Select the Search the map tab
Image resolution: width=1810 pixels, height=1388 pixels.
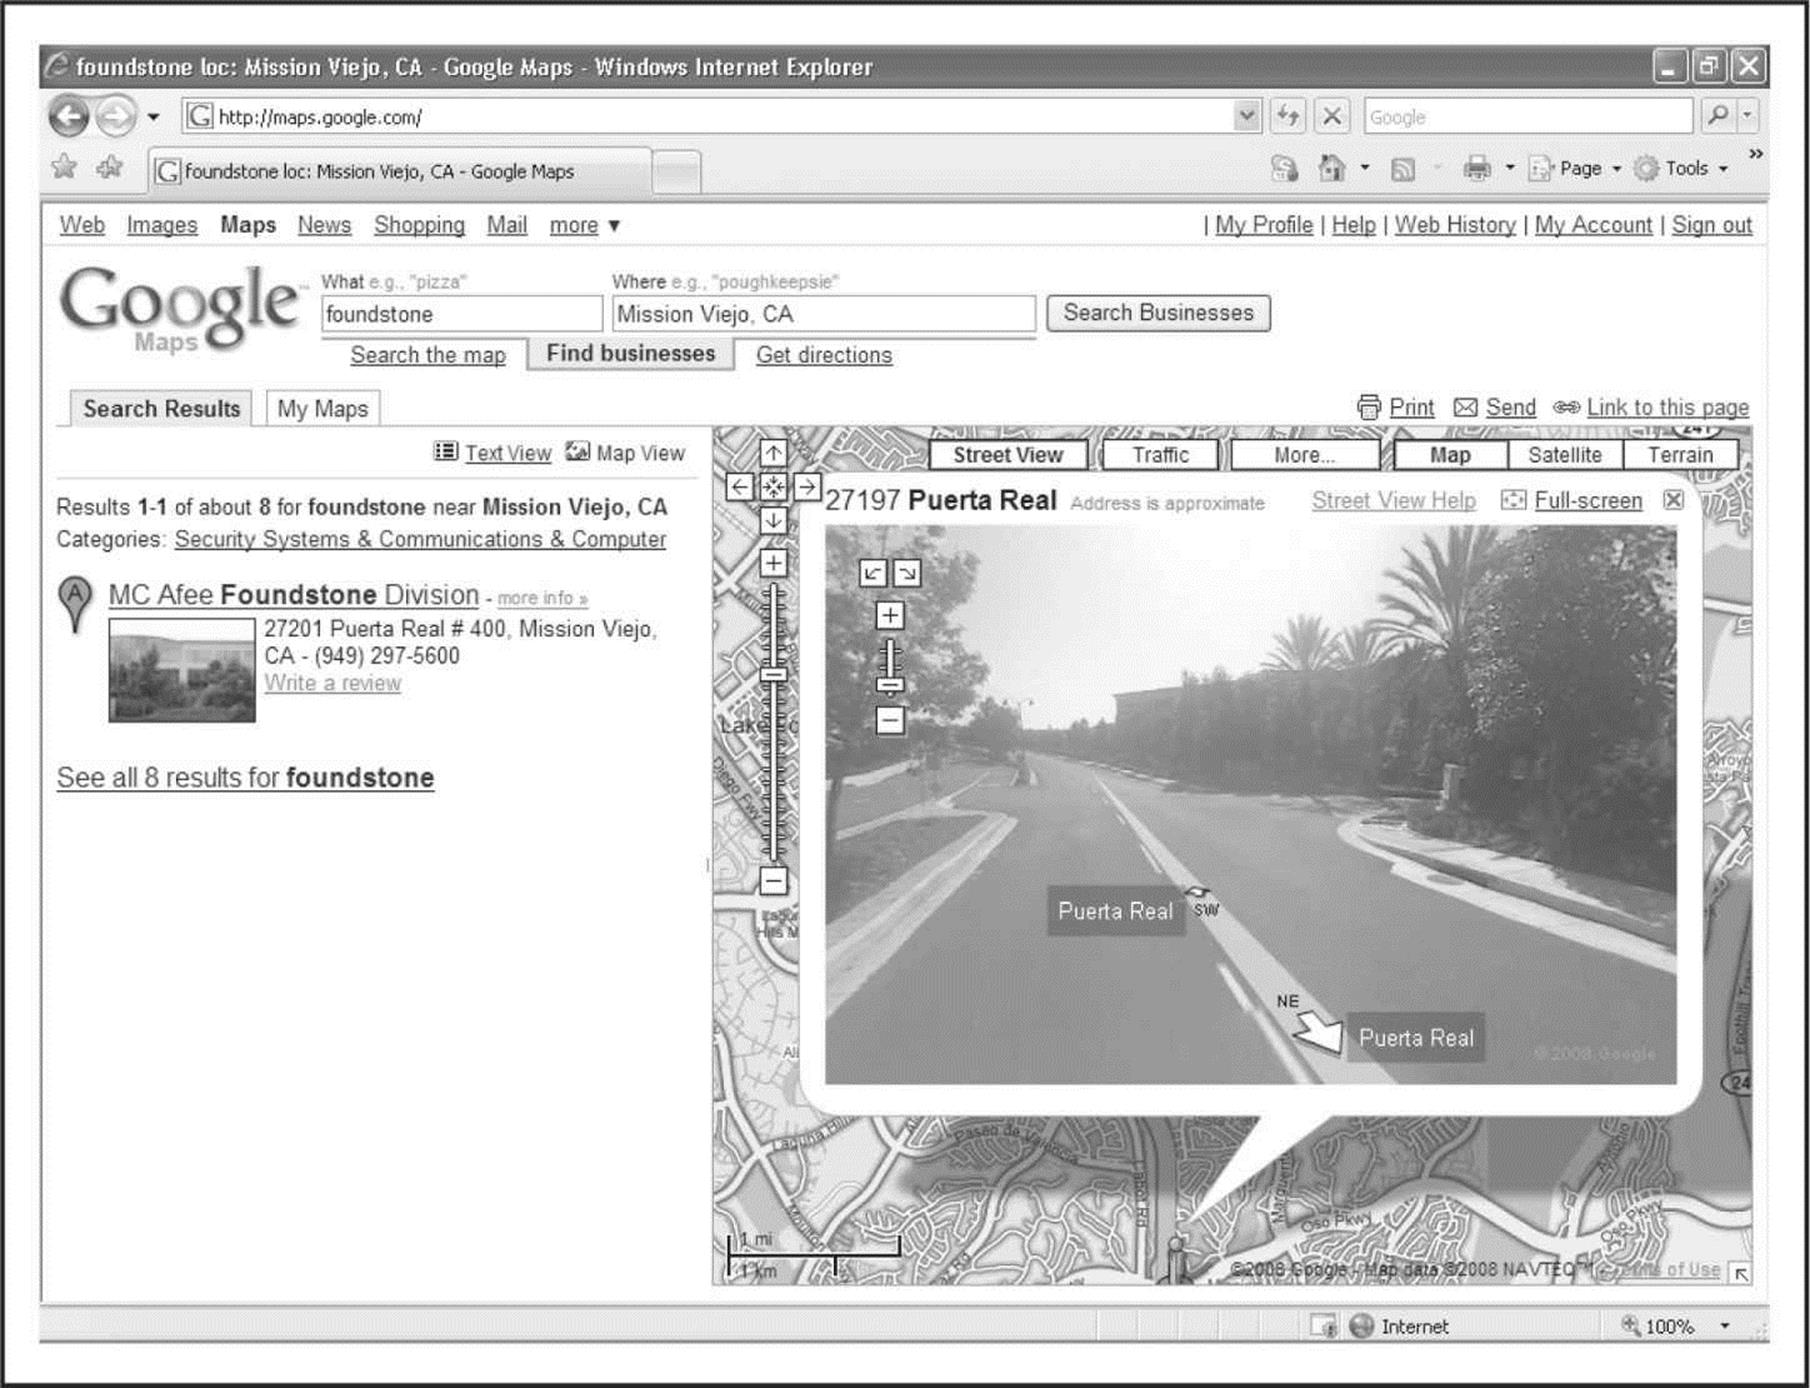coord(427,355)
